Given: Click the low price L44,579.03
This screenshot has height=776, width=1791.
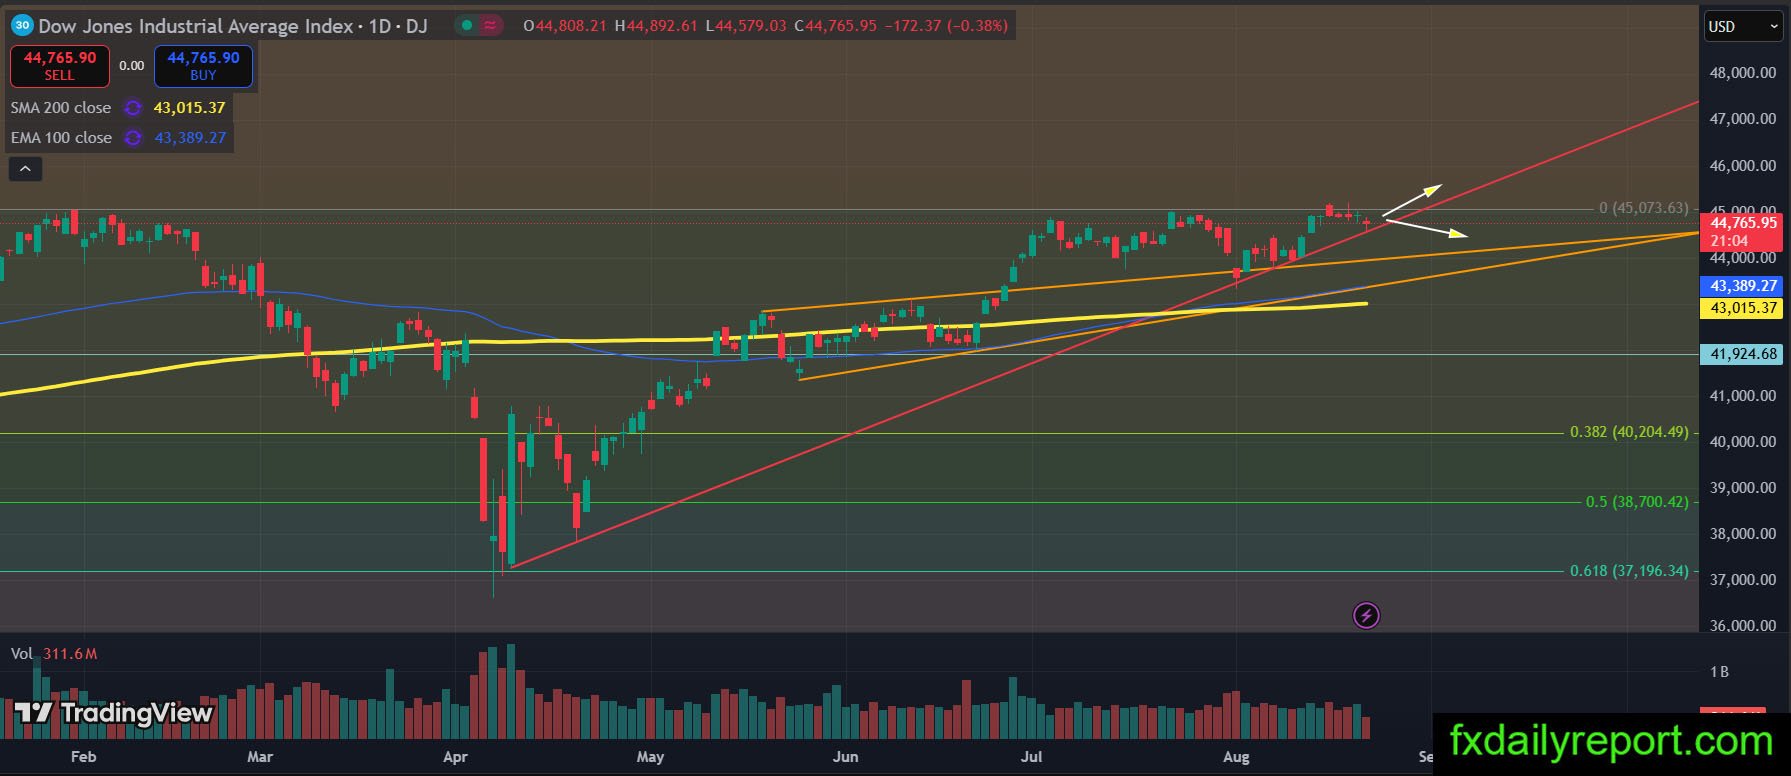Looking at the screenshot, I should [x=746, y=26].
